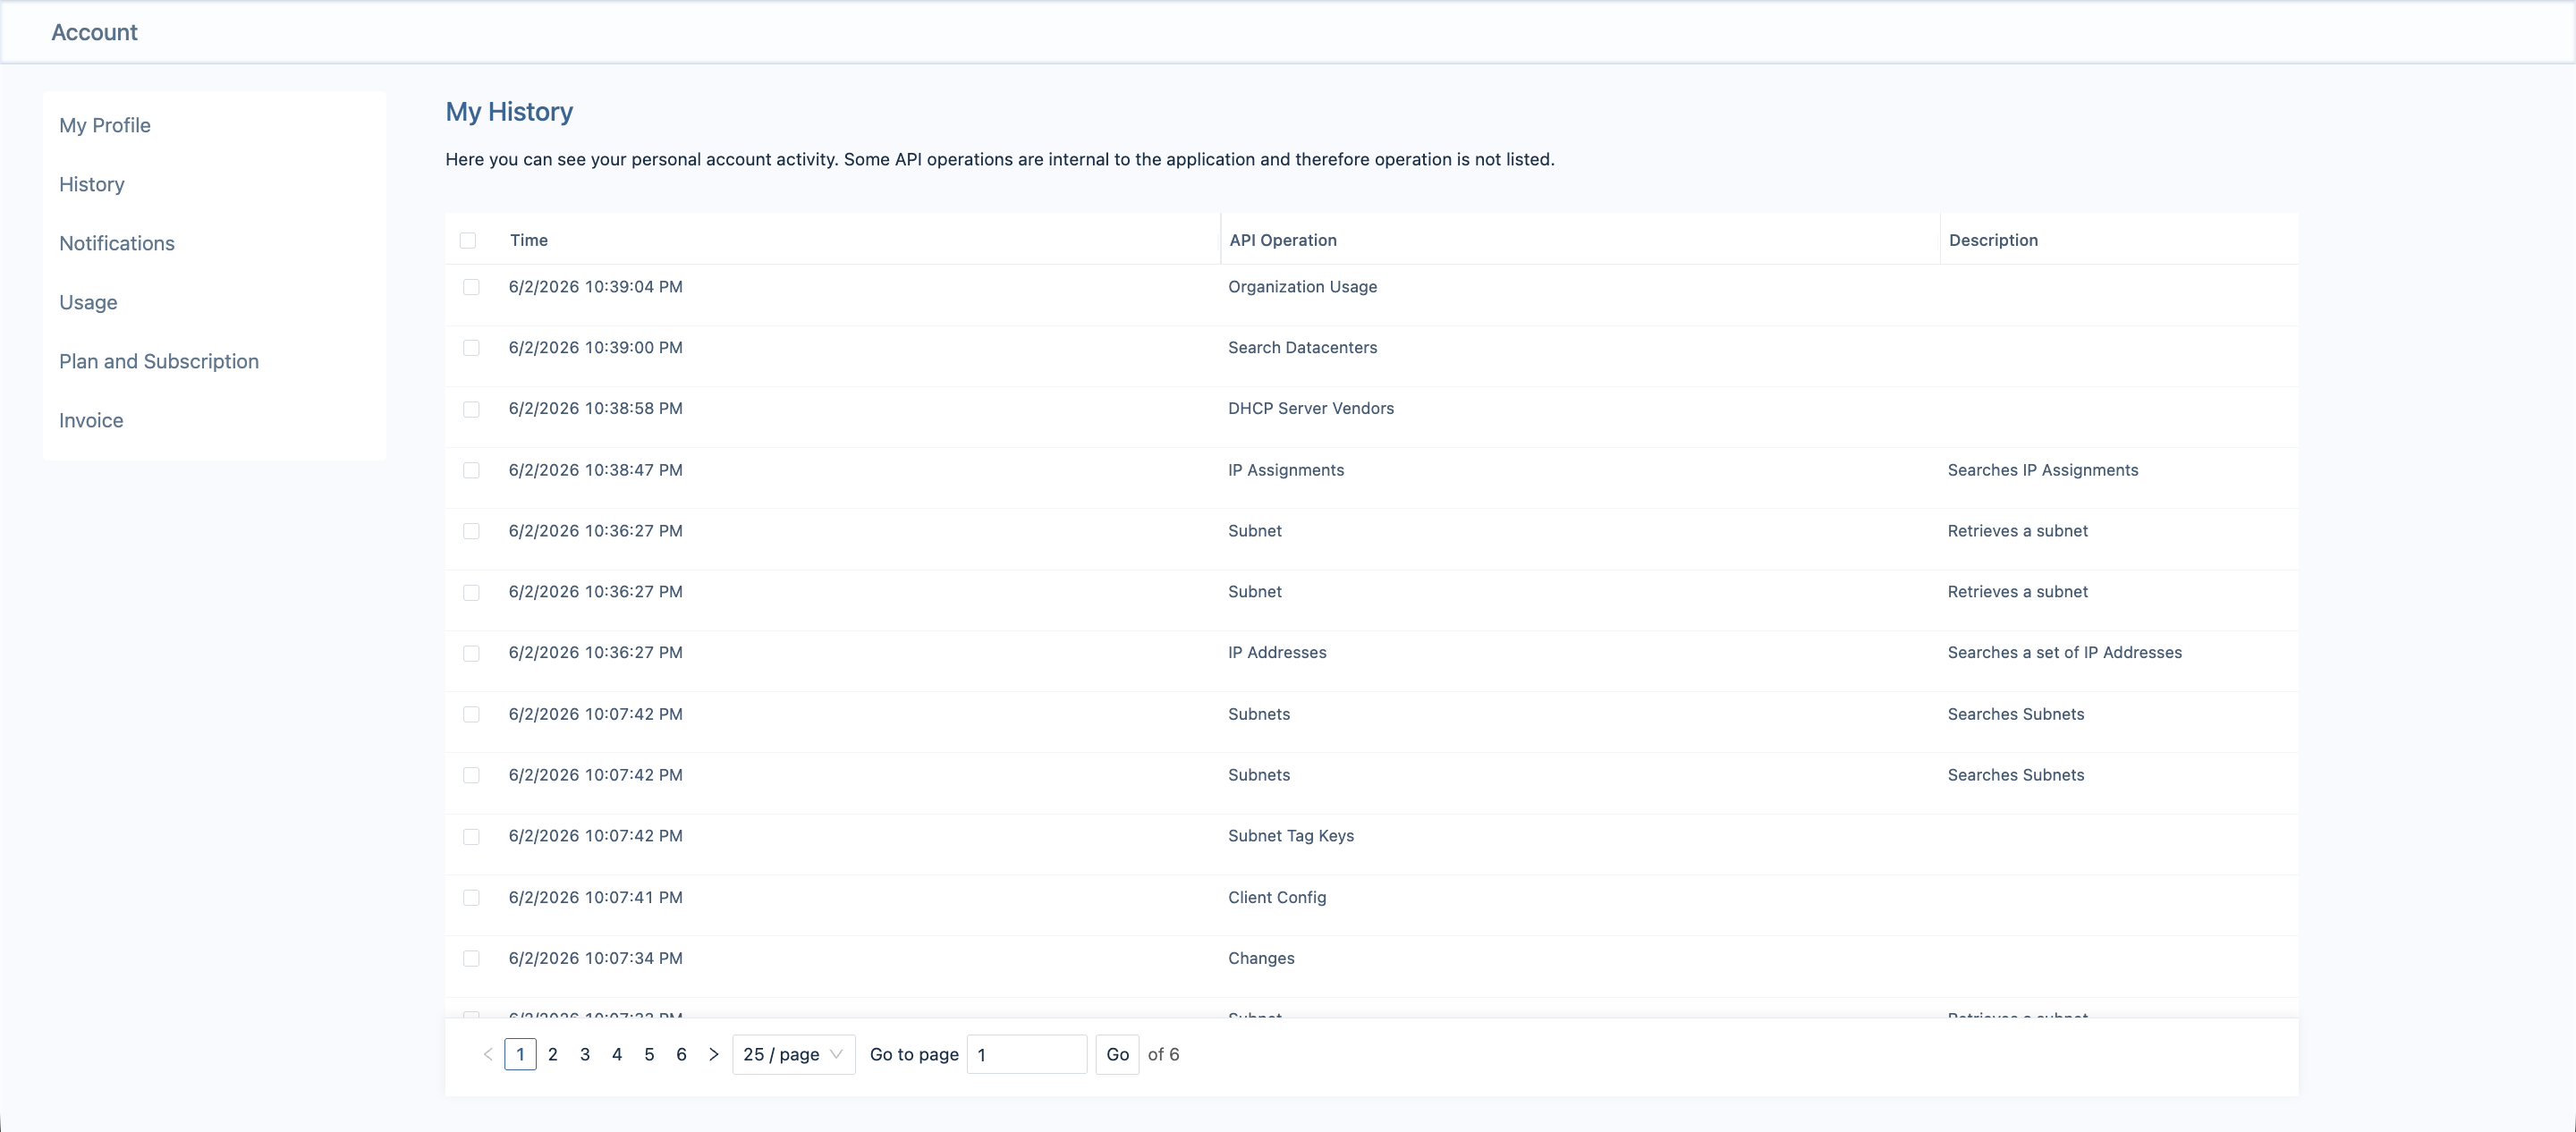The width and height of the screenshot is (2576, 1132).
Task: Jump to page 5
Action: (649, 1054)
